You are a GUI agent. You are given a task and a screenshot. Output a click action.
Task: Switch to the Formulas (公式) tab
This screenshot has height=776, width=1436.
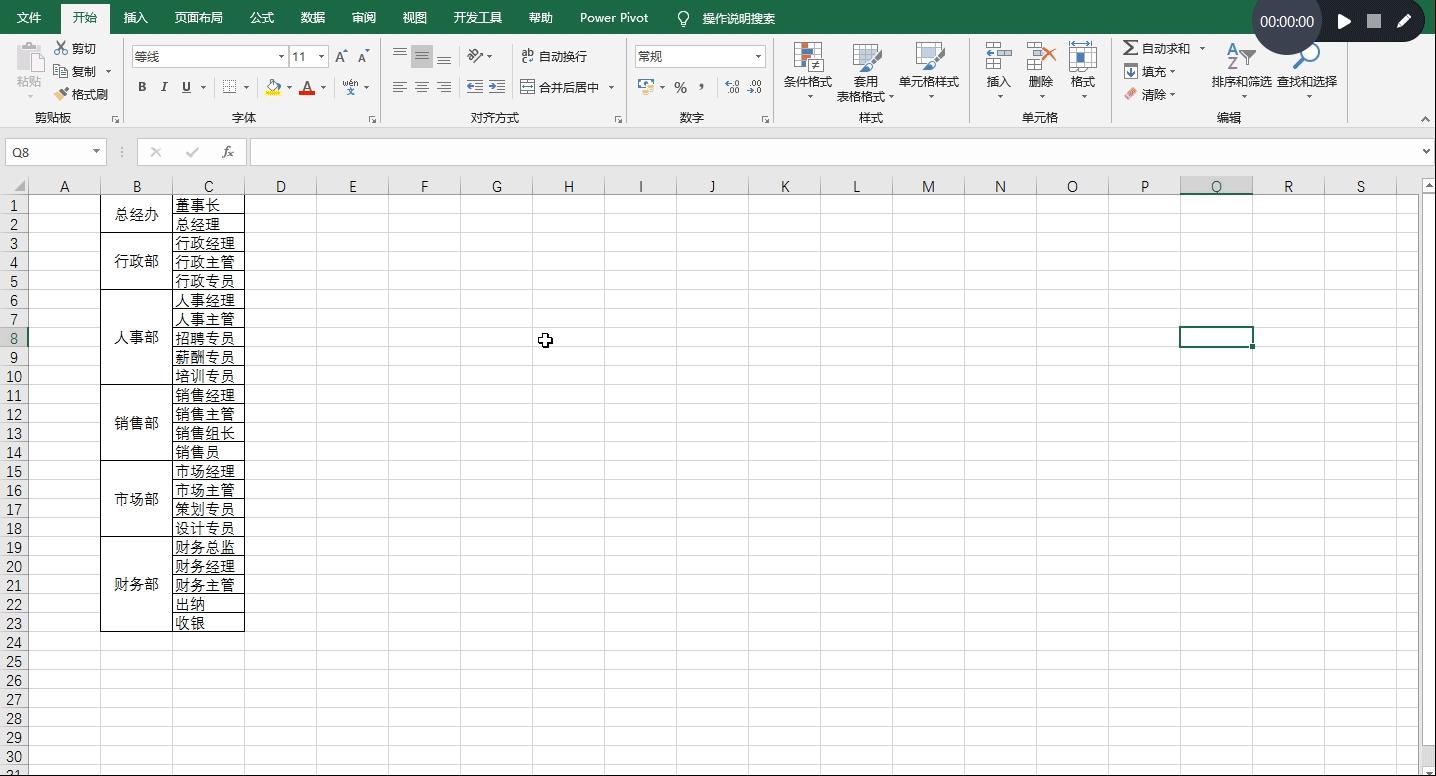[262, 18]
